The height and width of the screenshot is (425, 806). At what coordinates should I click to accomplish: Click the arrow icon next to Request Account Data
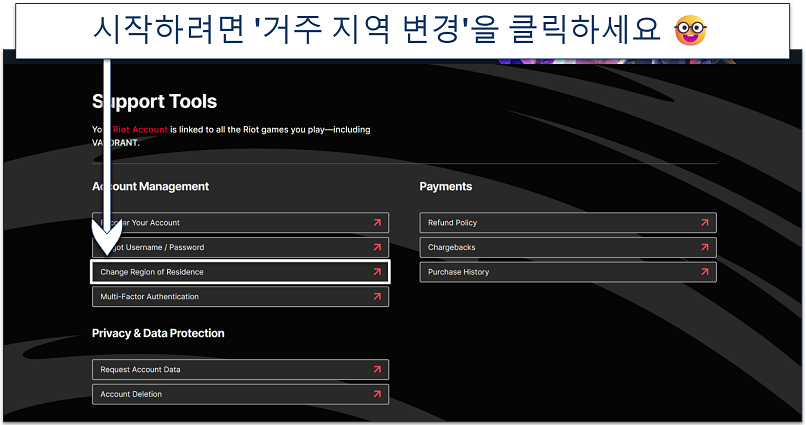[377, 370]
